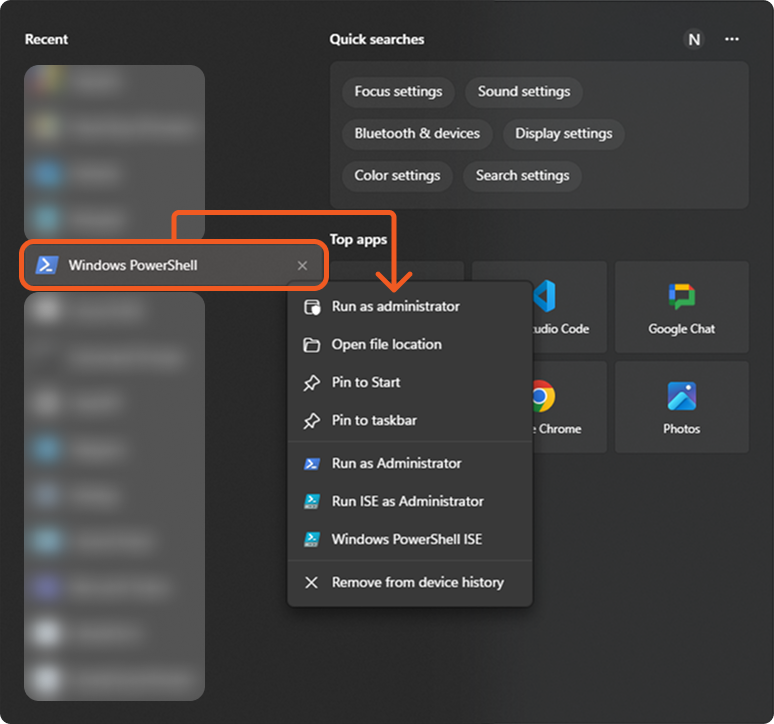Select Pin to taskbar

coord(374,420)
